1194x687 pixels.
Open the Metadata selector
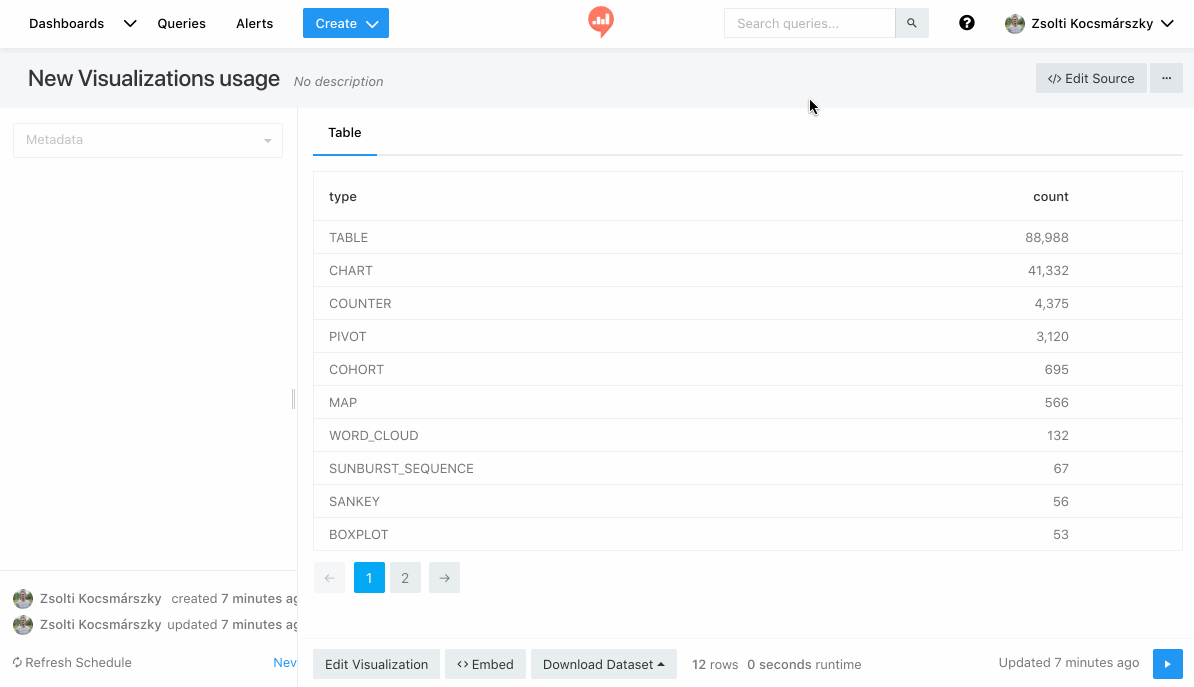[147, 140]
